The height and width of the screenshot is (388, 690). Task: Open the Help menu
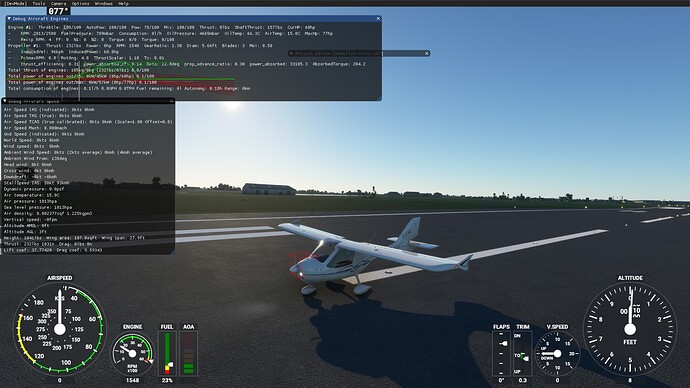[124, 3]
